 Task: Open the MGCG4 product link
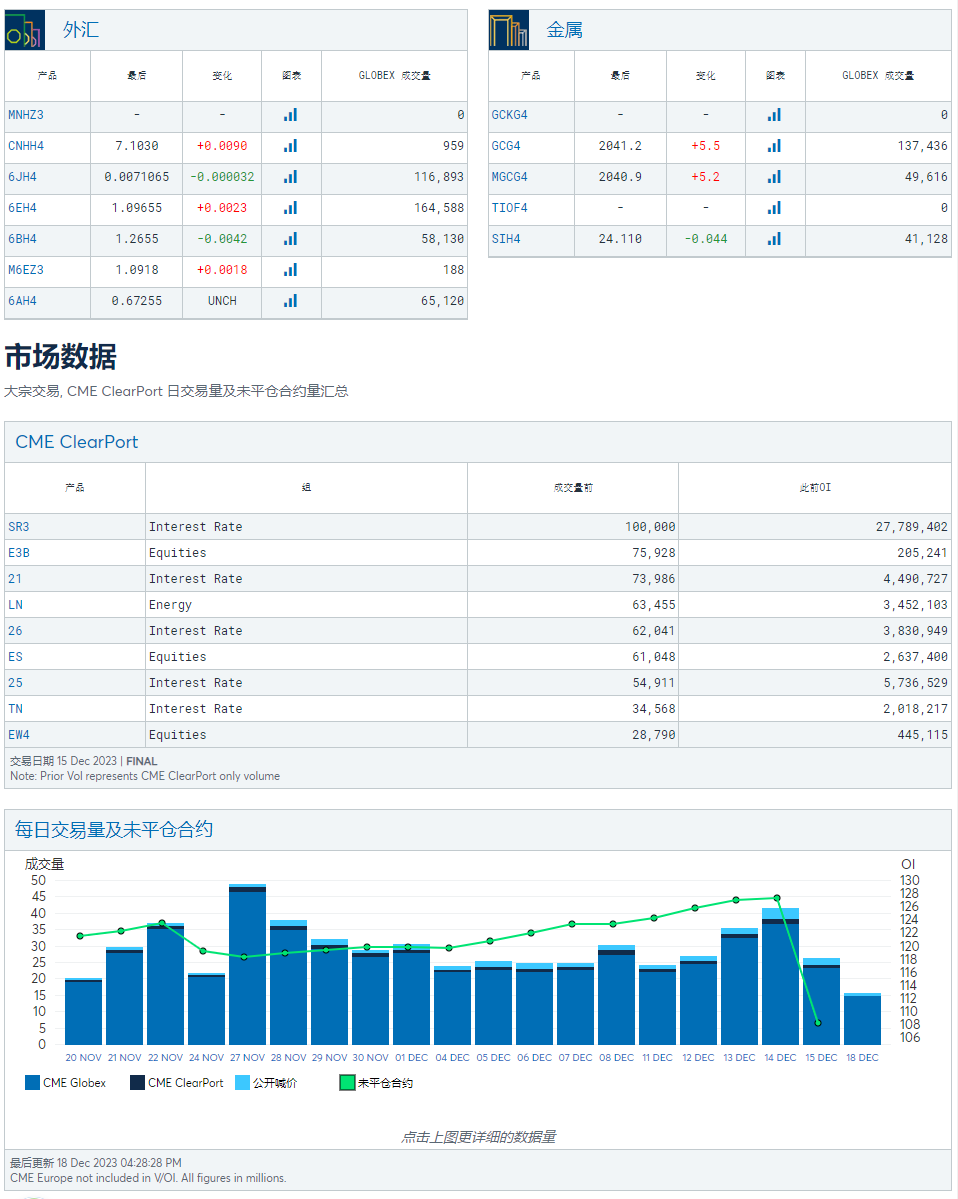tap(509, 177)
